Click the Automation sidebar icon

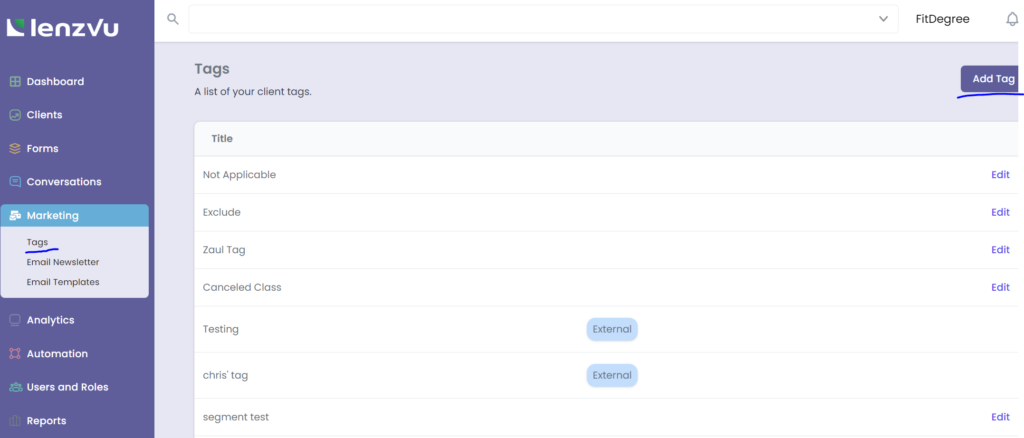point(15,354)
